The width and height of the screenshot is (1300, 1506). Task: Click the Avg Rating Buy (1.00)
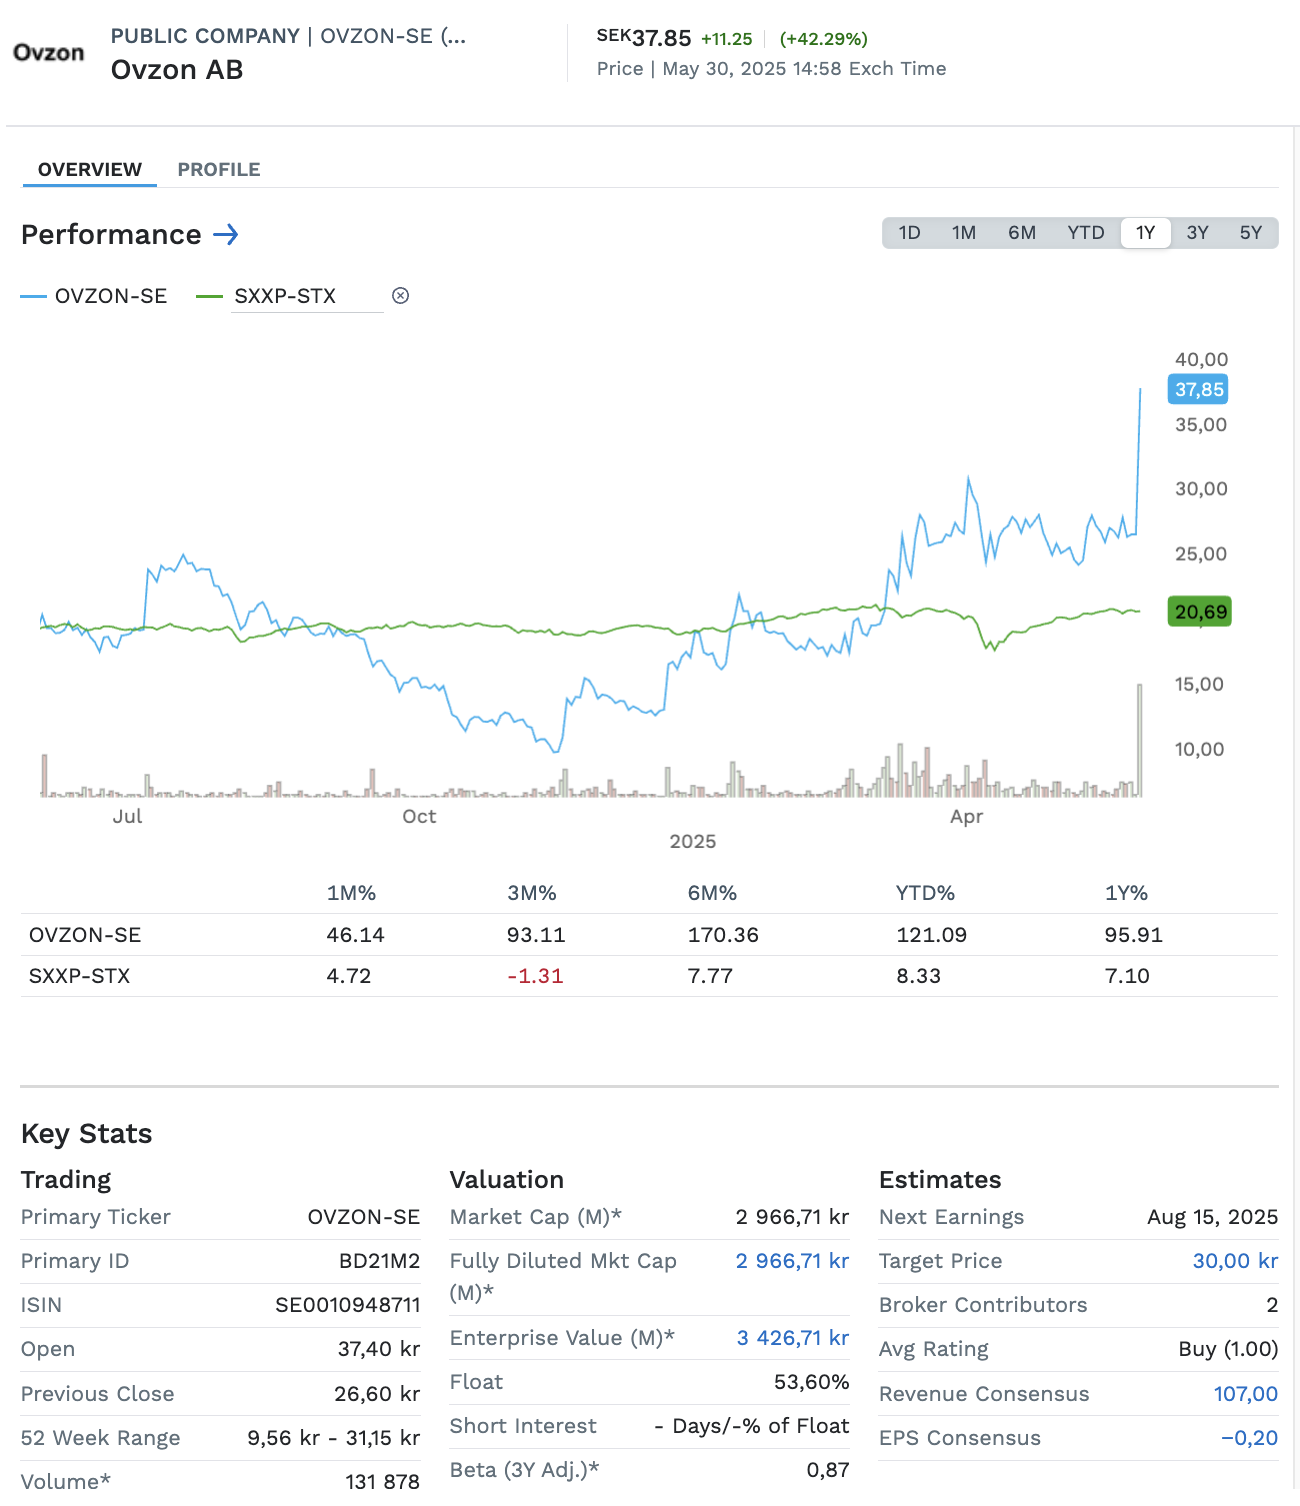coord(1229,1349)
